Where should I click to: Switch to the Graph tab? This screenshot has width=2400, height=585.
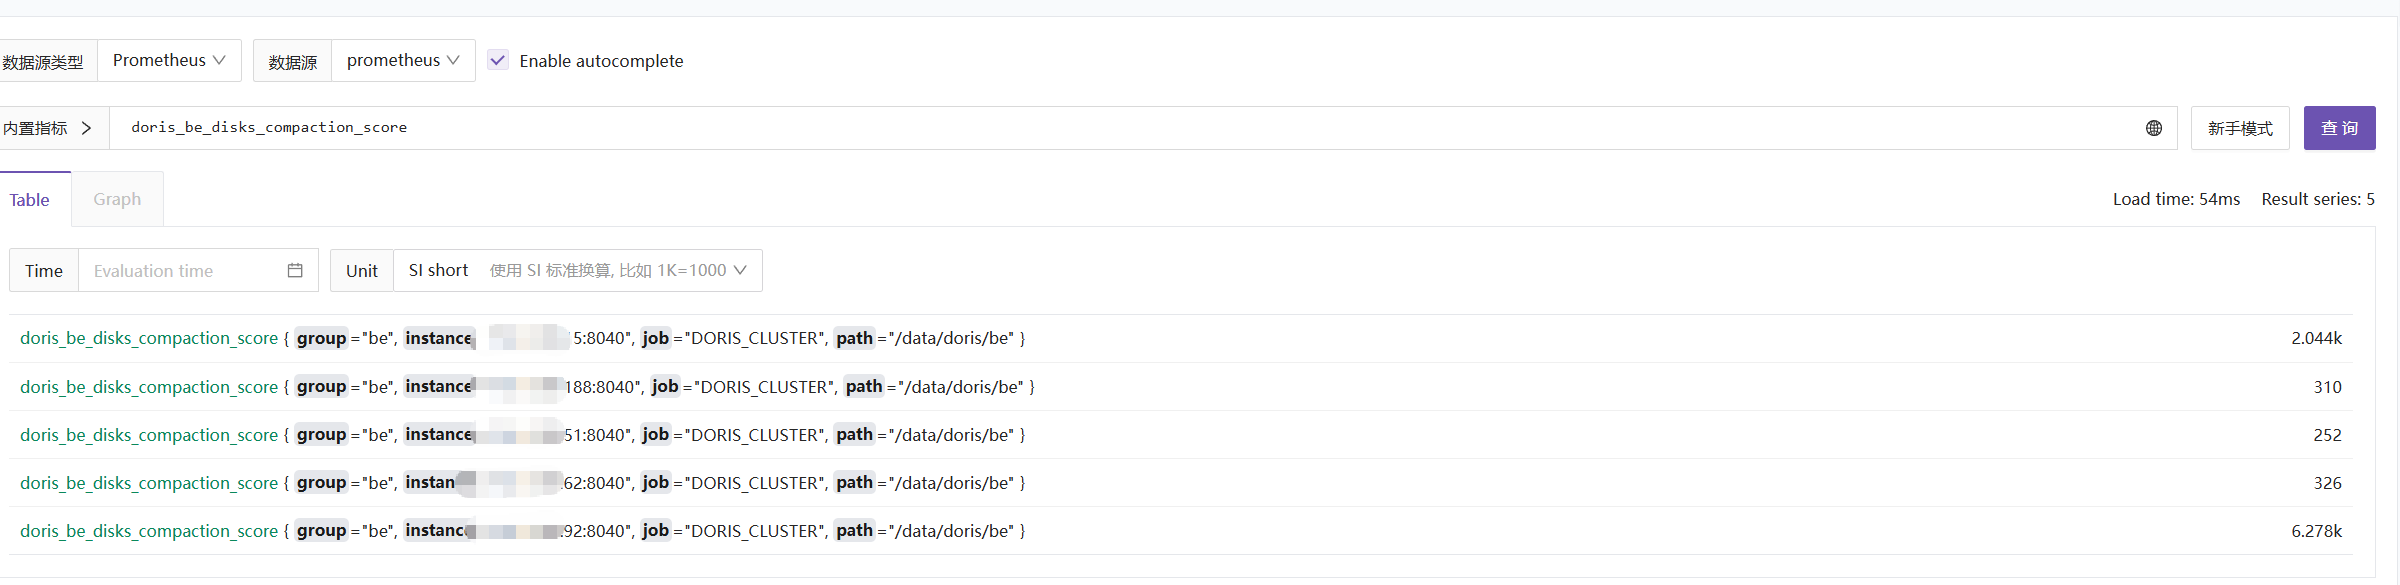[117, 199]
